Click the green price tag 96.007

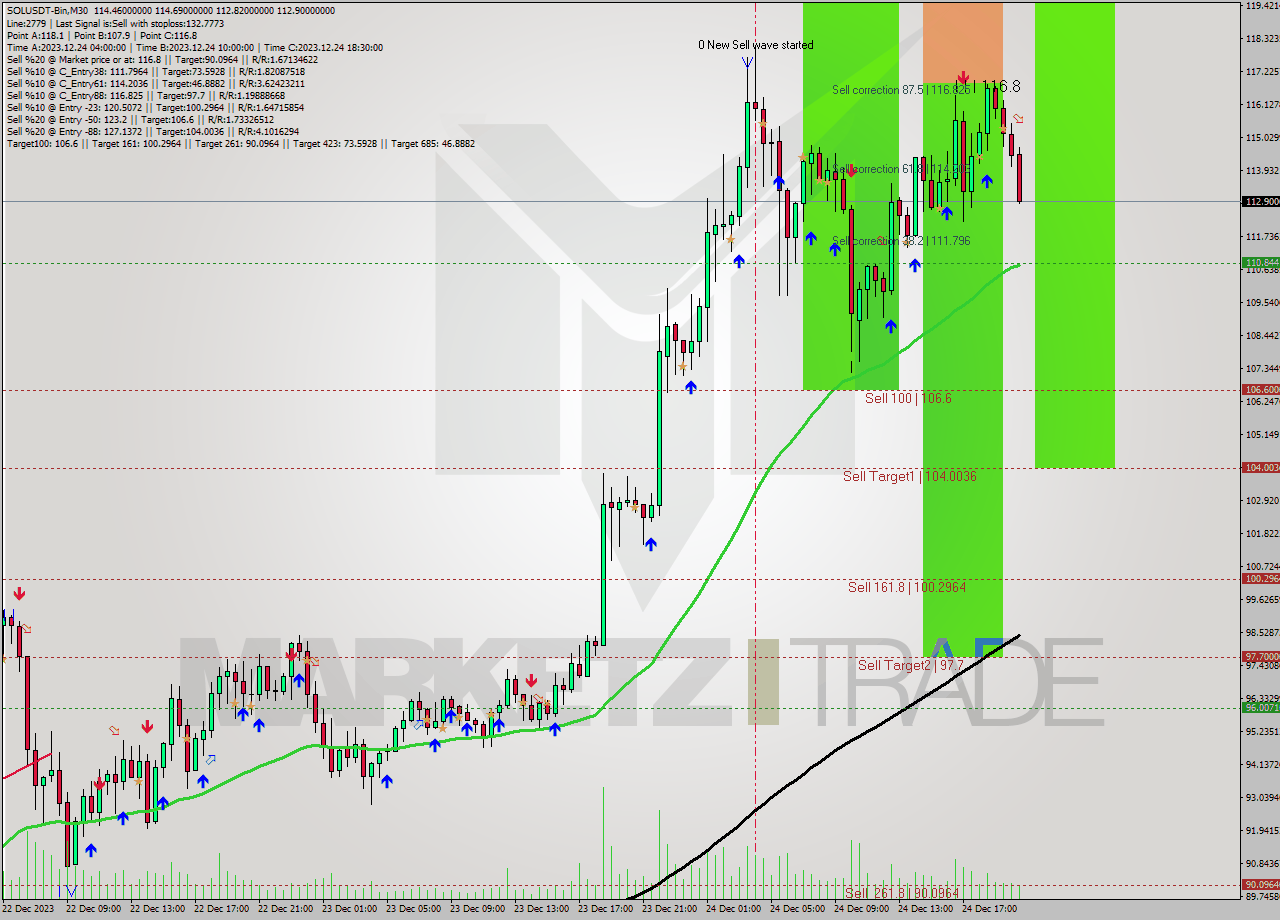[1260, 708]
